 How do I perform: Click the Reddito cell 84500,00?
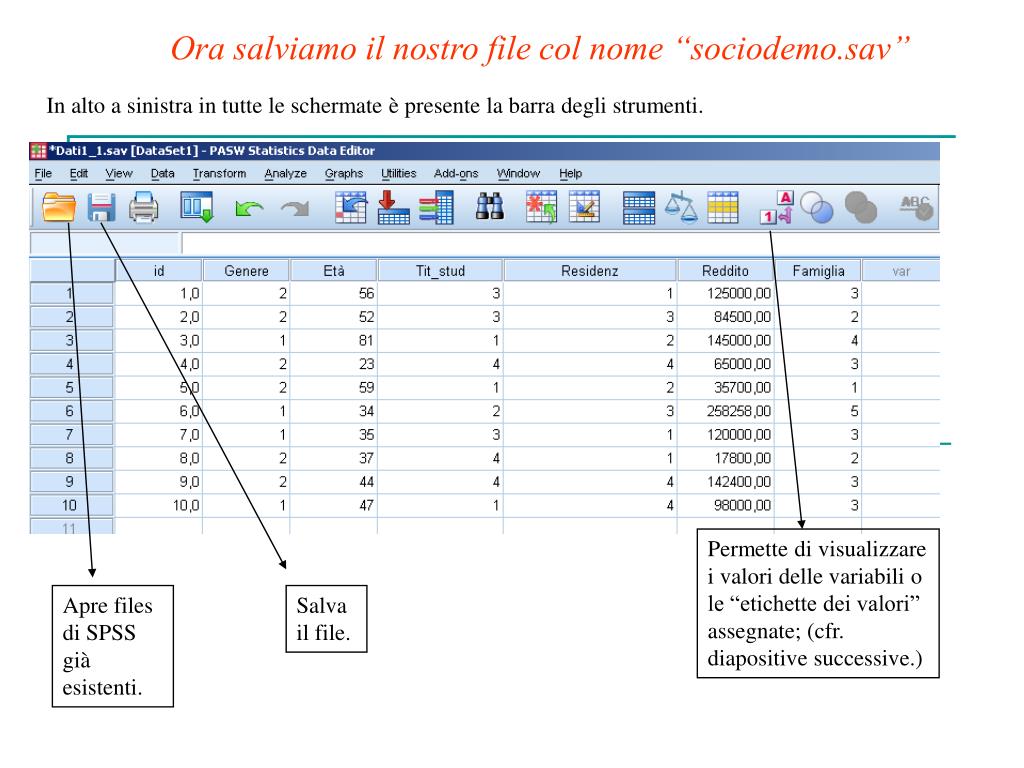click(x=726, y=317)
